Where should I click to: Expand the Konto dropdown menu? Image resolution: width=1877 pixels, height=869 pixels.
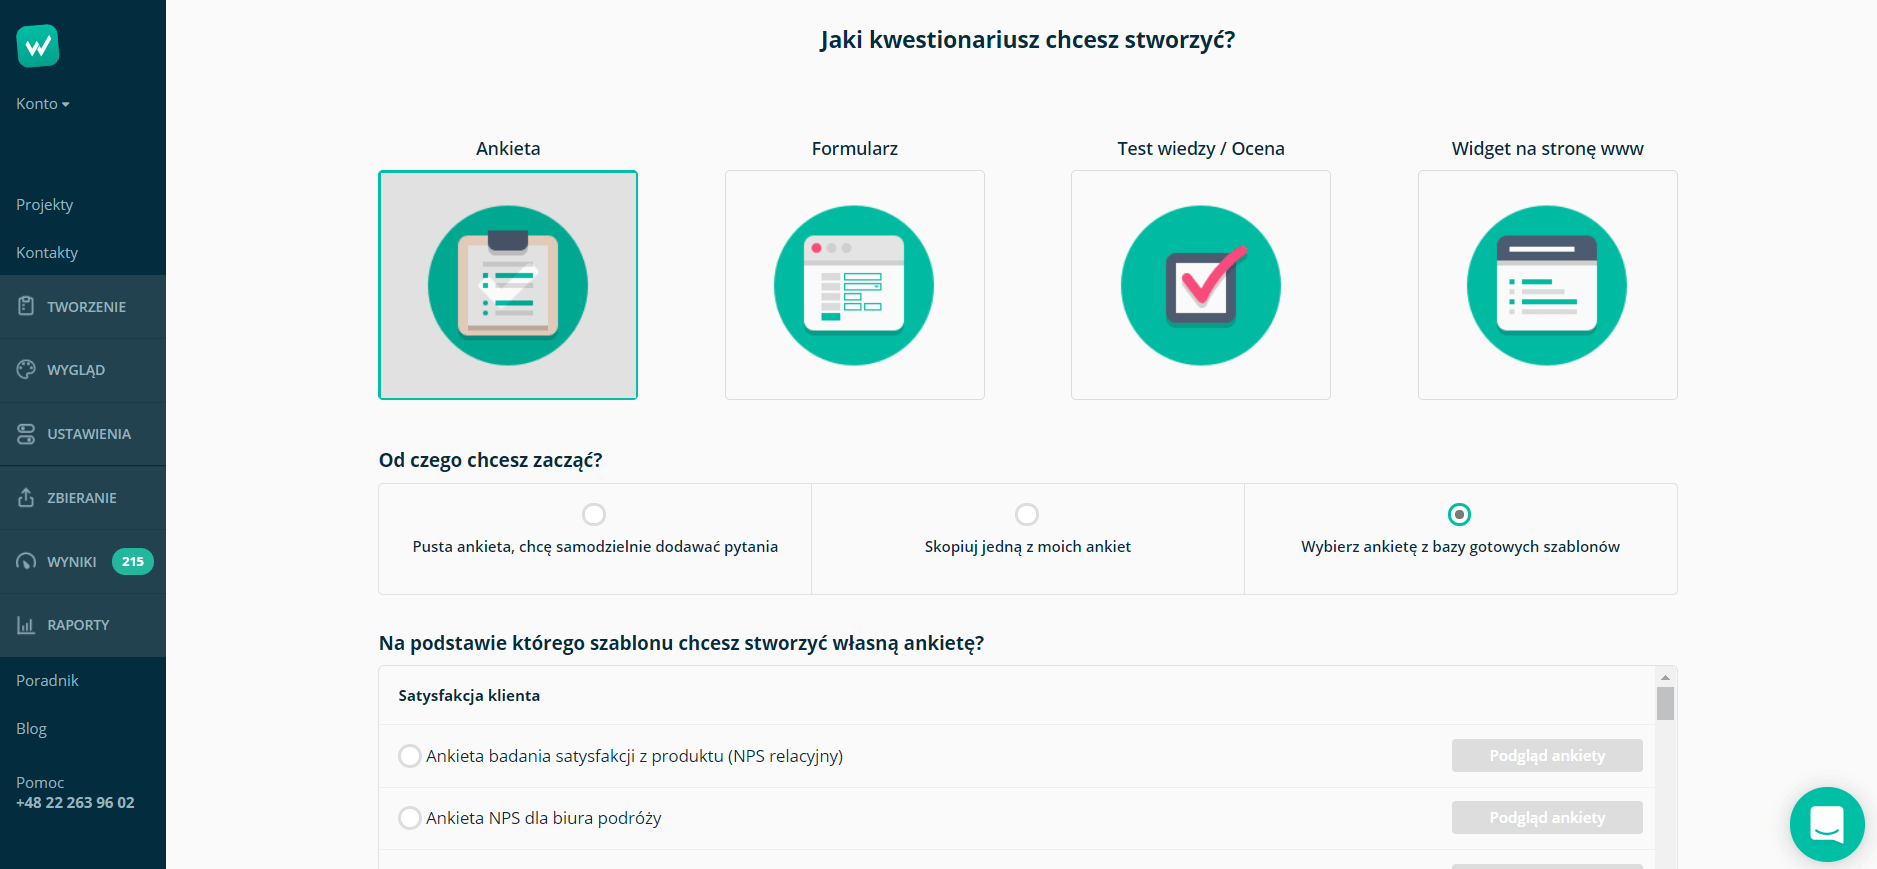coord(43,104)
